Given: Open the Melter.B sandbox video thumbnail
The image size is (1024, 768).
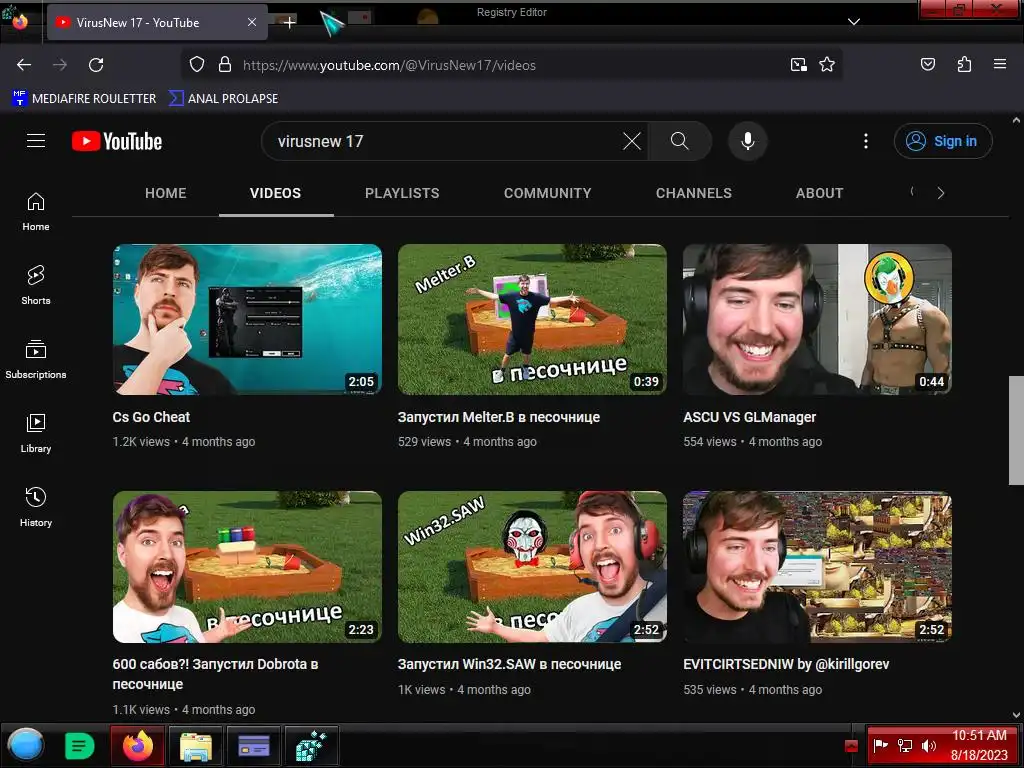Looking at the screenshot, I should pyautogui.click(x=532, y=319).
